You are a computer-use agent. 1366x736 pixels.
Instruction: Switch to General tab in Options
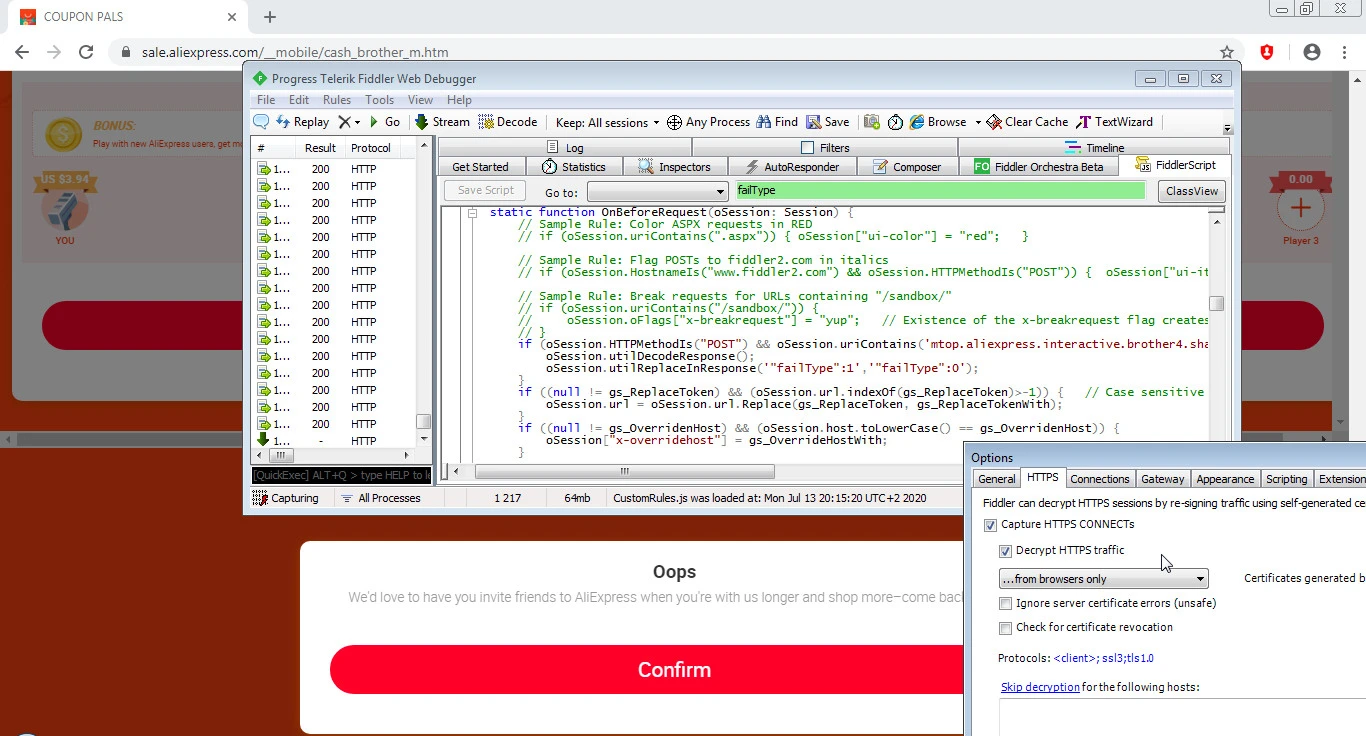tap(996, 479)
